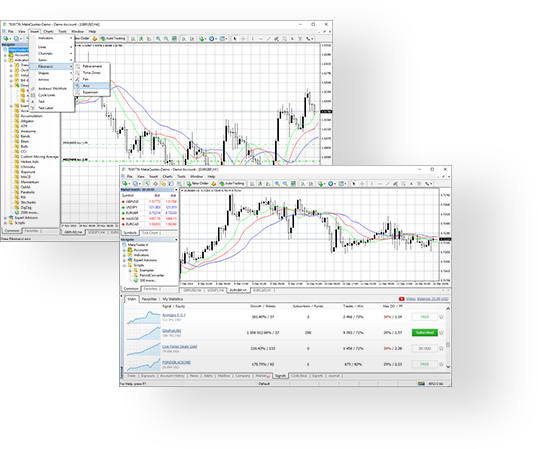Click the 20 USD subscribe button
Screen dimensions: 538x449
pos(424,348)
